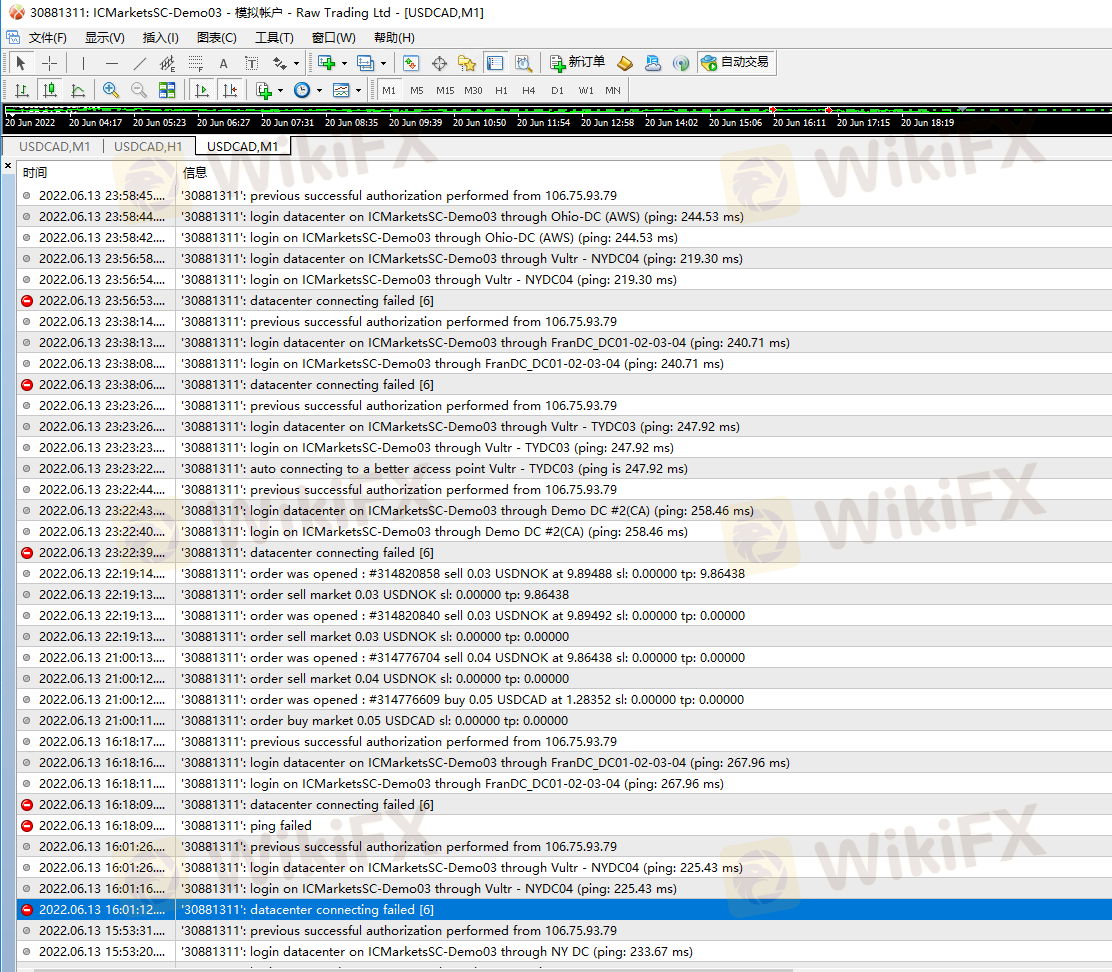Expand the profiles dropdown arrow
Viewport: 1112px width, 972px height.
(384, 63)
